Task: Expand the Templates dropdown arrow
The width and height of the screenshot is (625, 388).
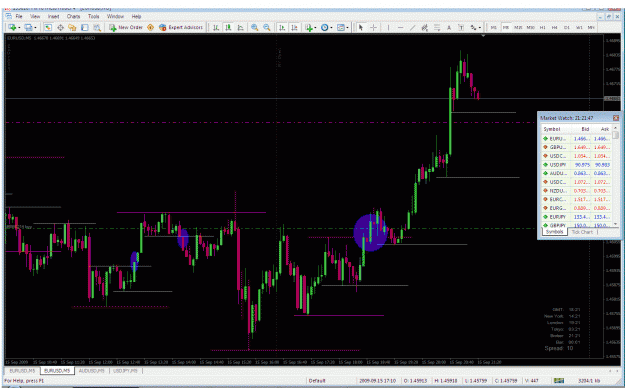Action: (x=347, y=28)
